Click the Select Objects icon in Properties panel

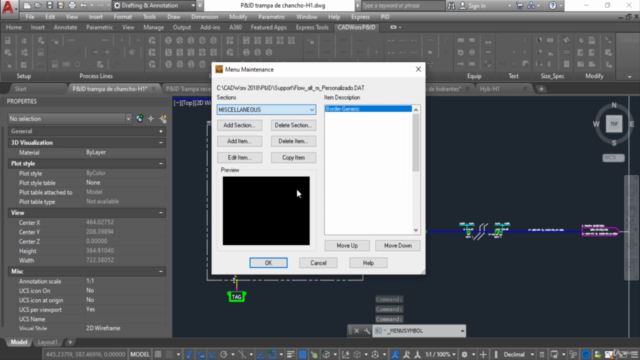151,119
